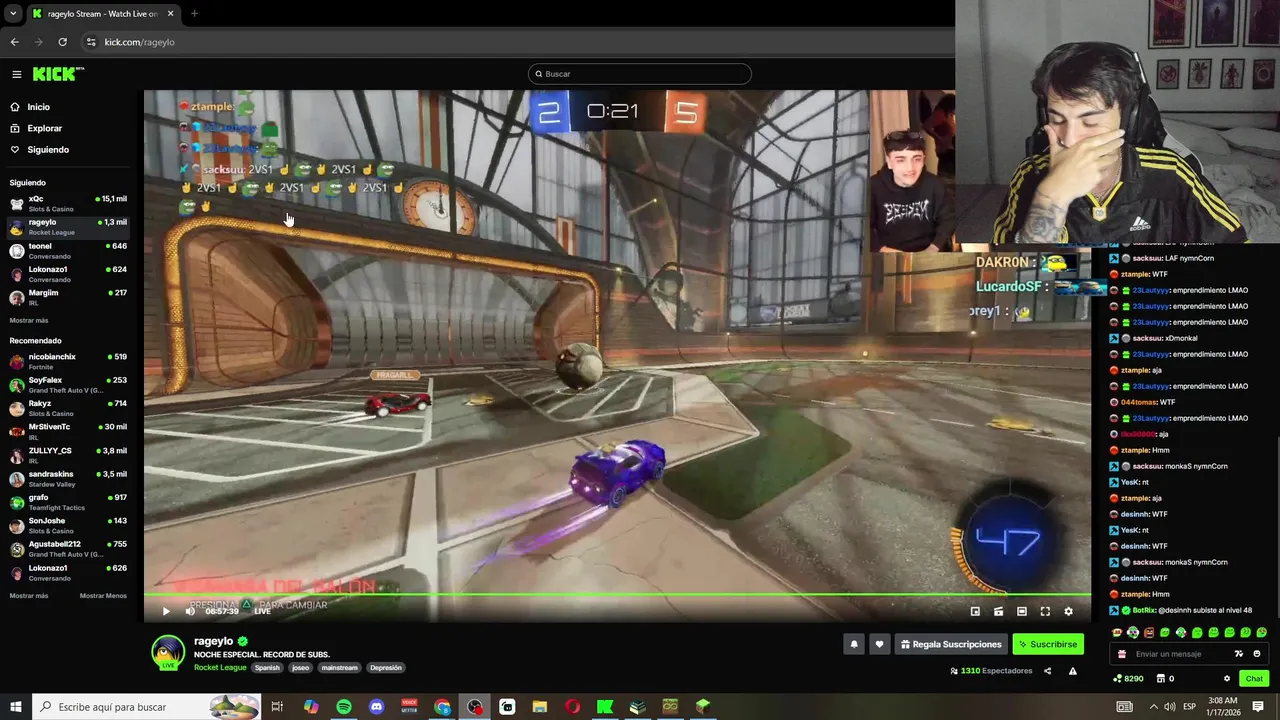Screen dimensions: 1280x720
Task: Open video player settings gear
Action: (1068, 611)
